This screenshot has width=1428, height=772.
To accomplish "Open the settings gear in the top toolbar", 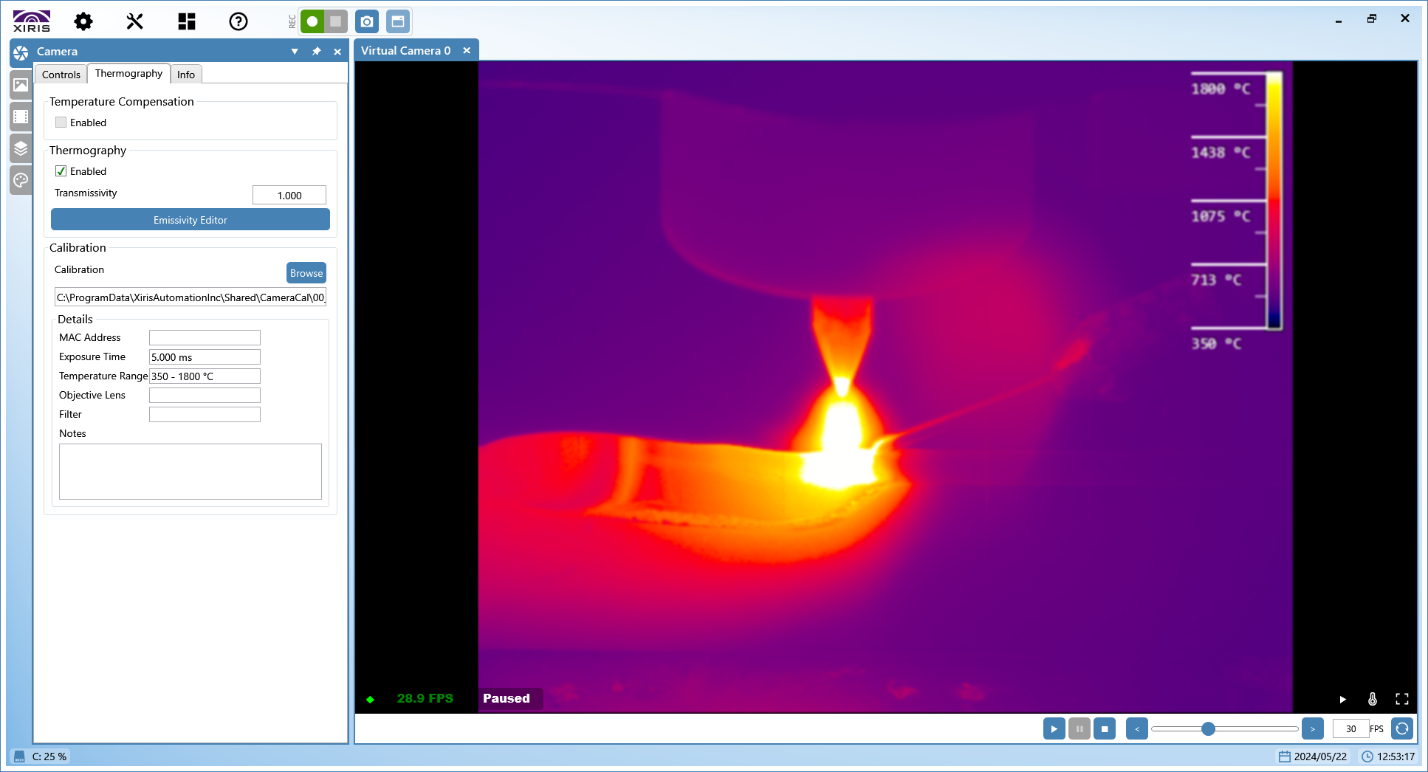I will click(84, 21).
